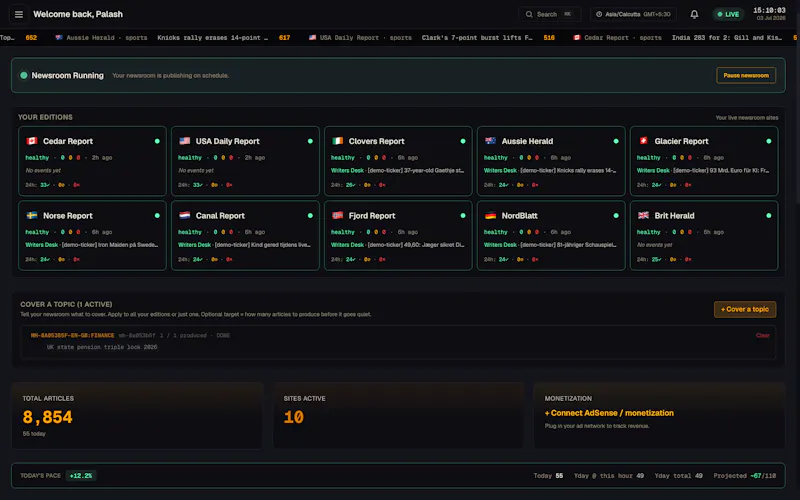Image resolution: width=800 pixels, height=500 pixels.
Task: Open the USA Daily Report edition card
Action: pyautogui.click(x=245, y=161)
